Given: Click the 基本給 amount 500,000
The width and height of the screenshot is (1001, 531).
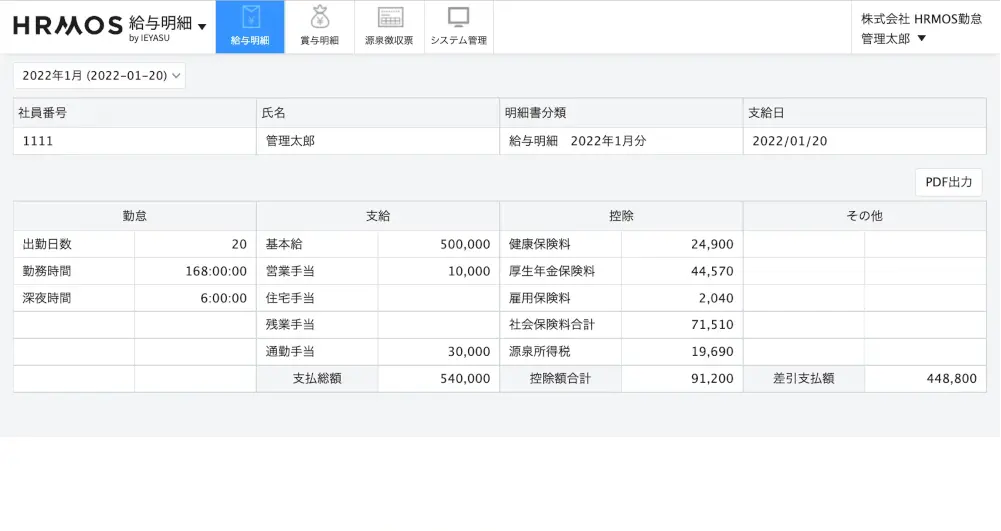Looking at the screenshot, I should coord(465,244).
